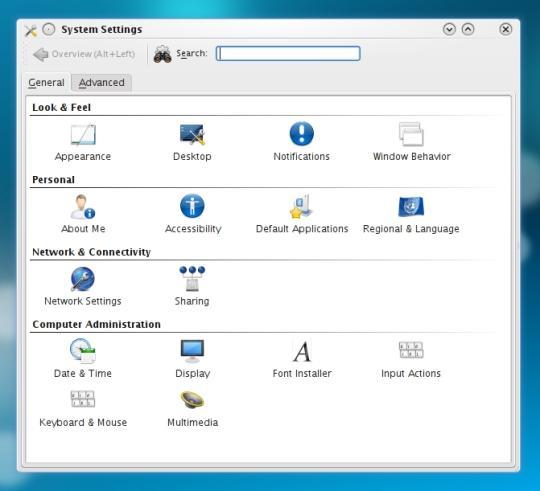
Task: Open the Accessibility icon
Action: coord(192,206)
